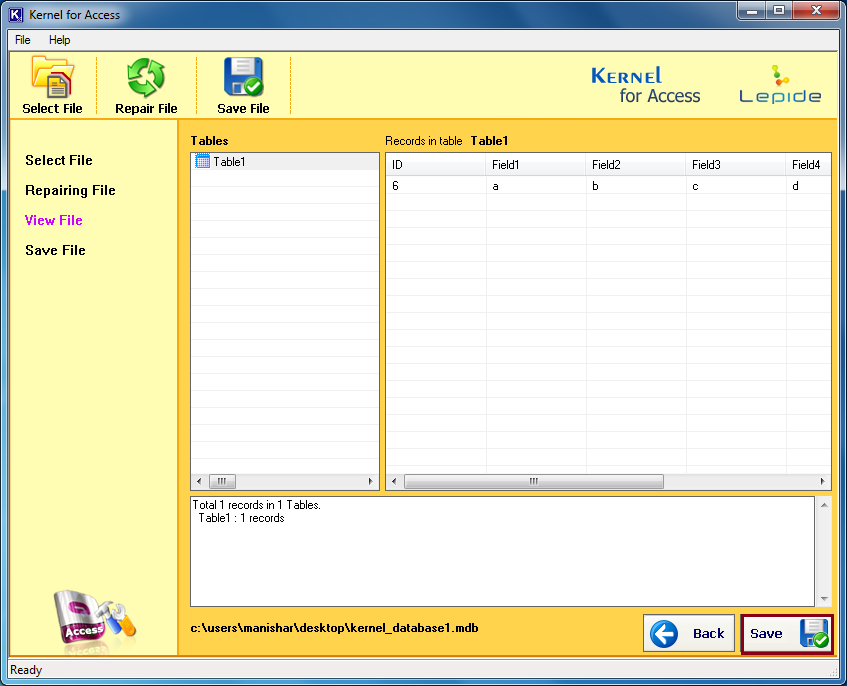Click the Repair File toolbar icon
This screenshot has height=686, width=847.
click(x=146, y=85)
